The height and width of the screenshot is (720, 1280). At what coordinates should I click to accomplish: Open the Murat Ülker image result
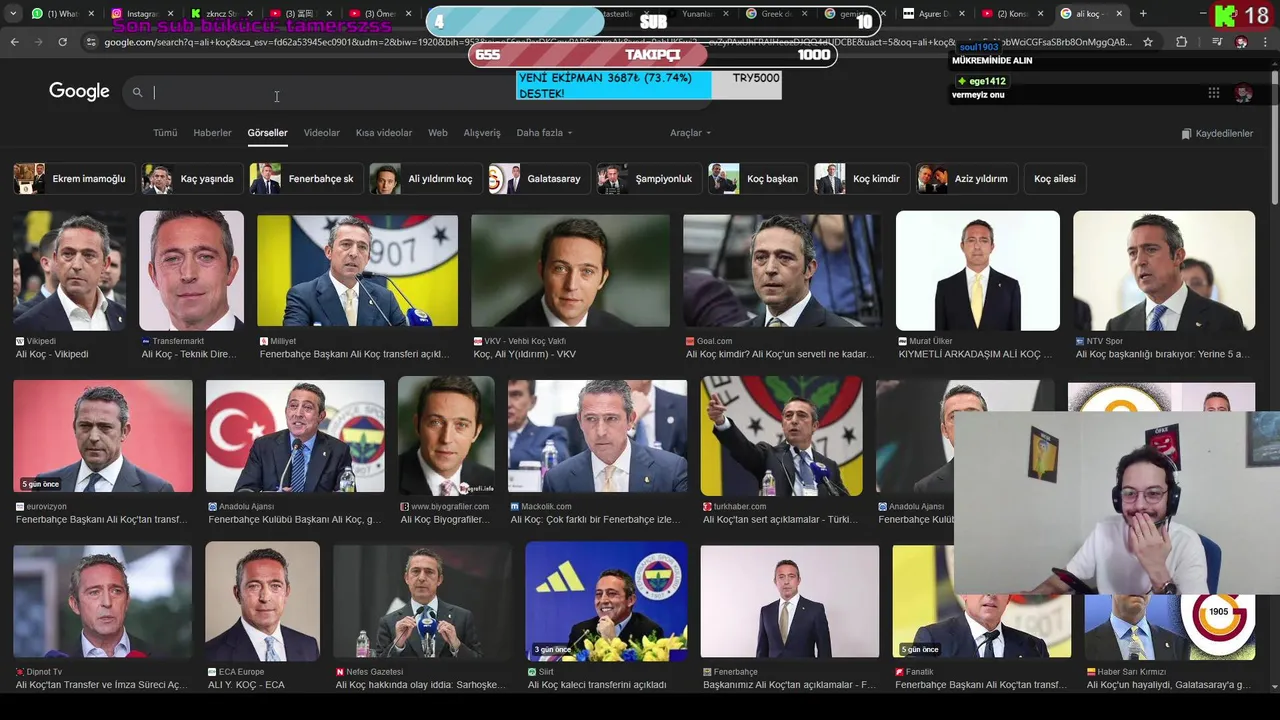(978, 270)
